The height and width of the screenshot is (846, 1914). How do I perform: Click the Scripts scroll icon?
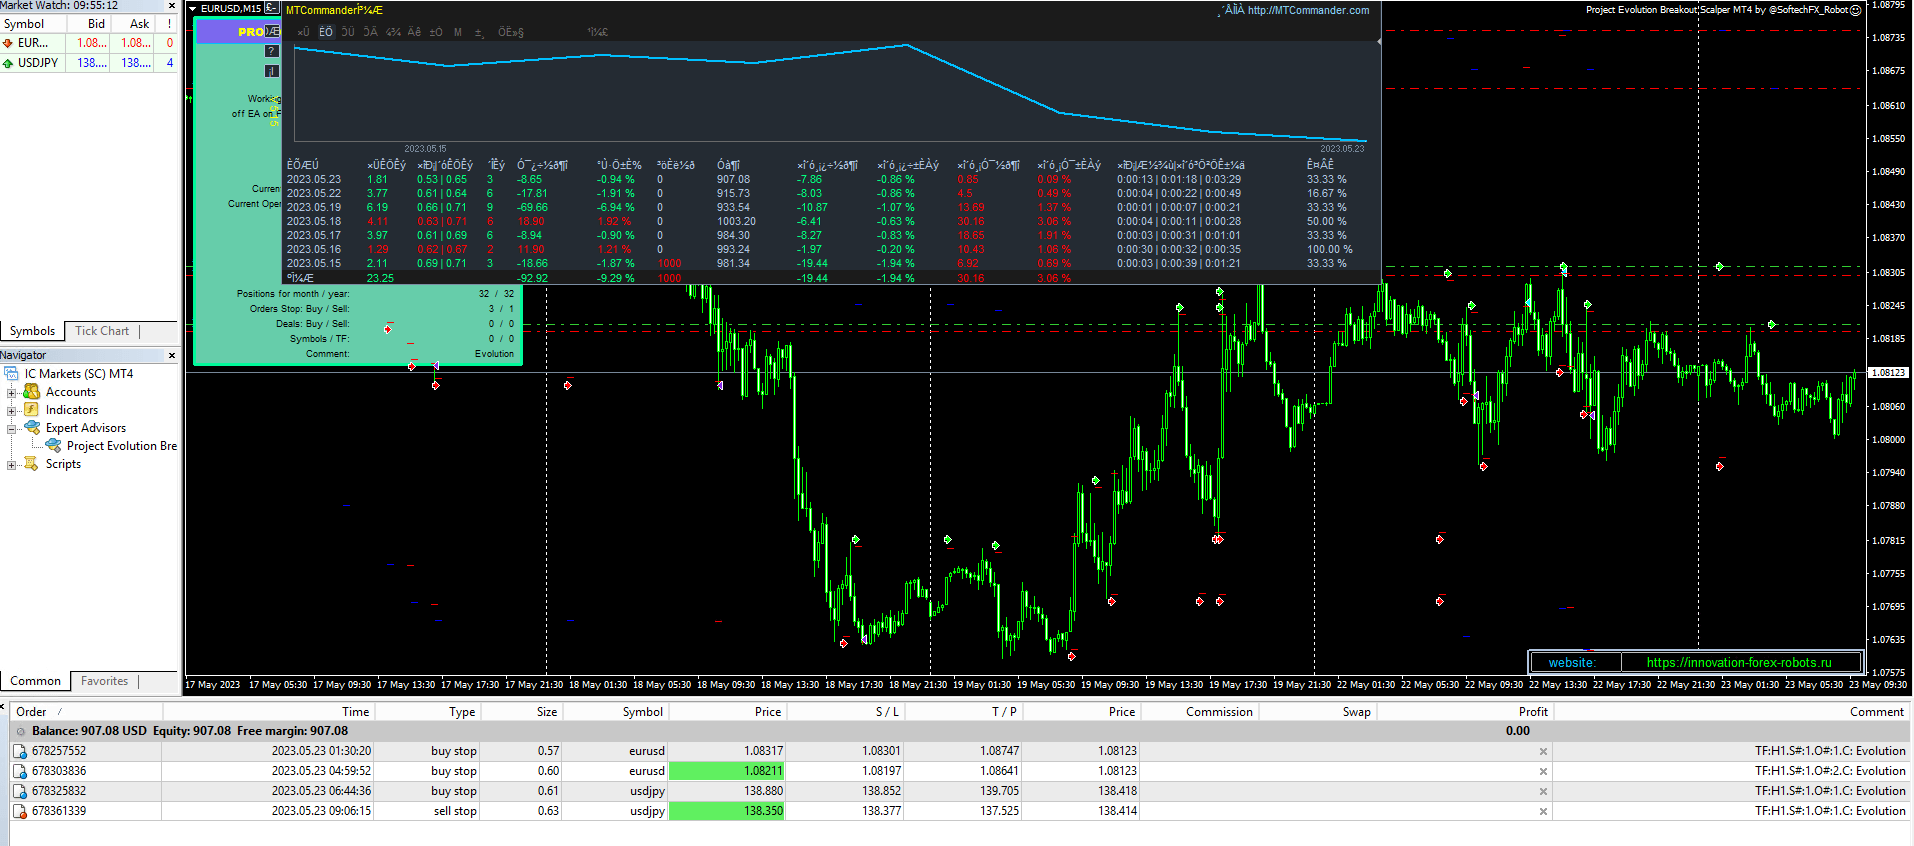pyautogui.click(x=31, y=464)
